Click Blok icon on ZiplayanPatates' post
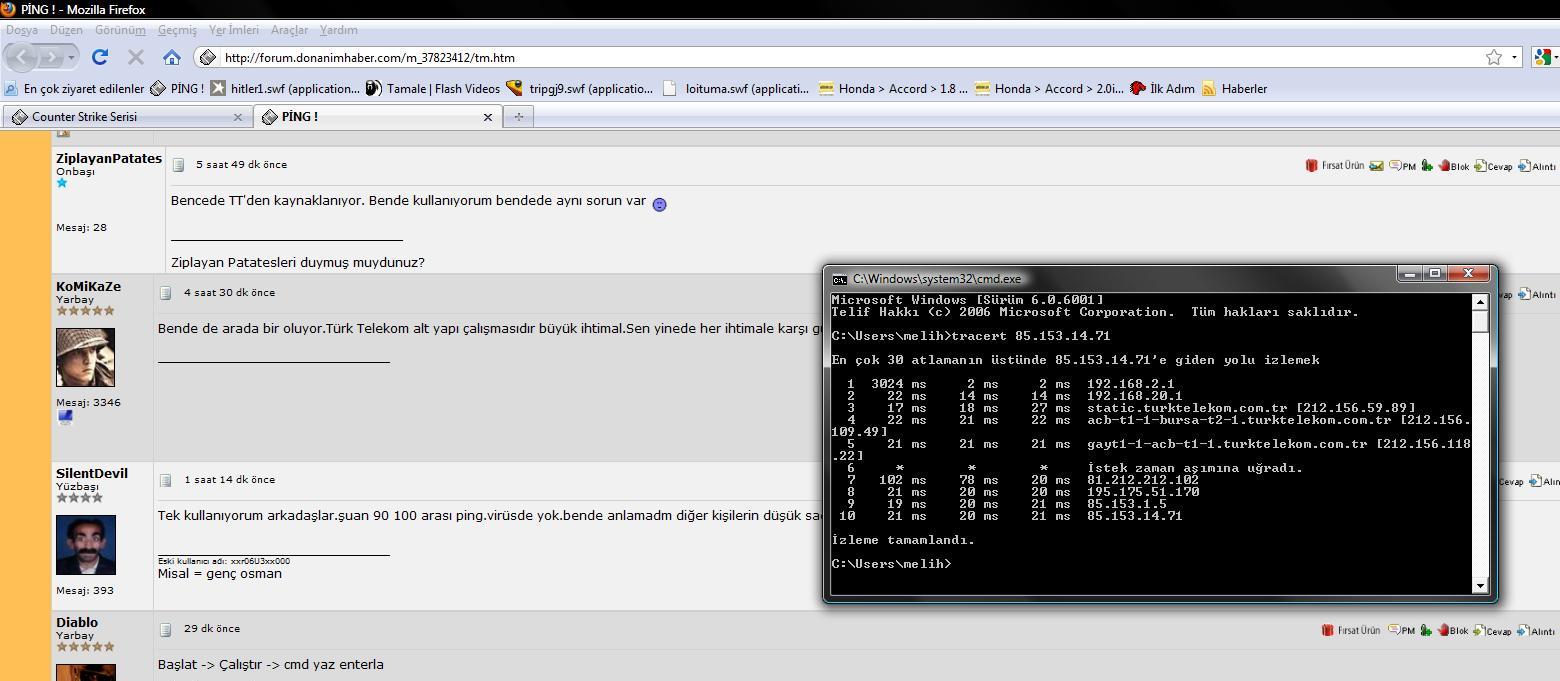Screen dimensions: 1560x681 point(1452,166)
